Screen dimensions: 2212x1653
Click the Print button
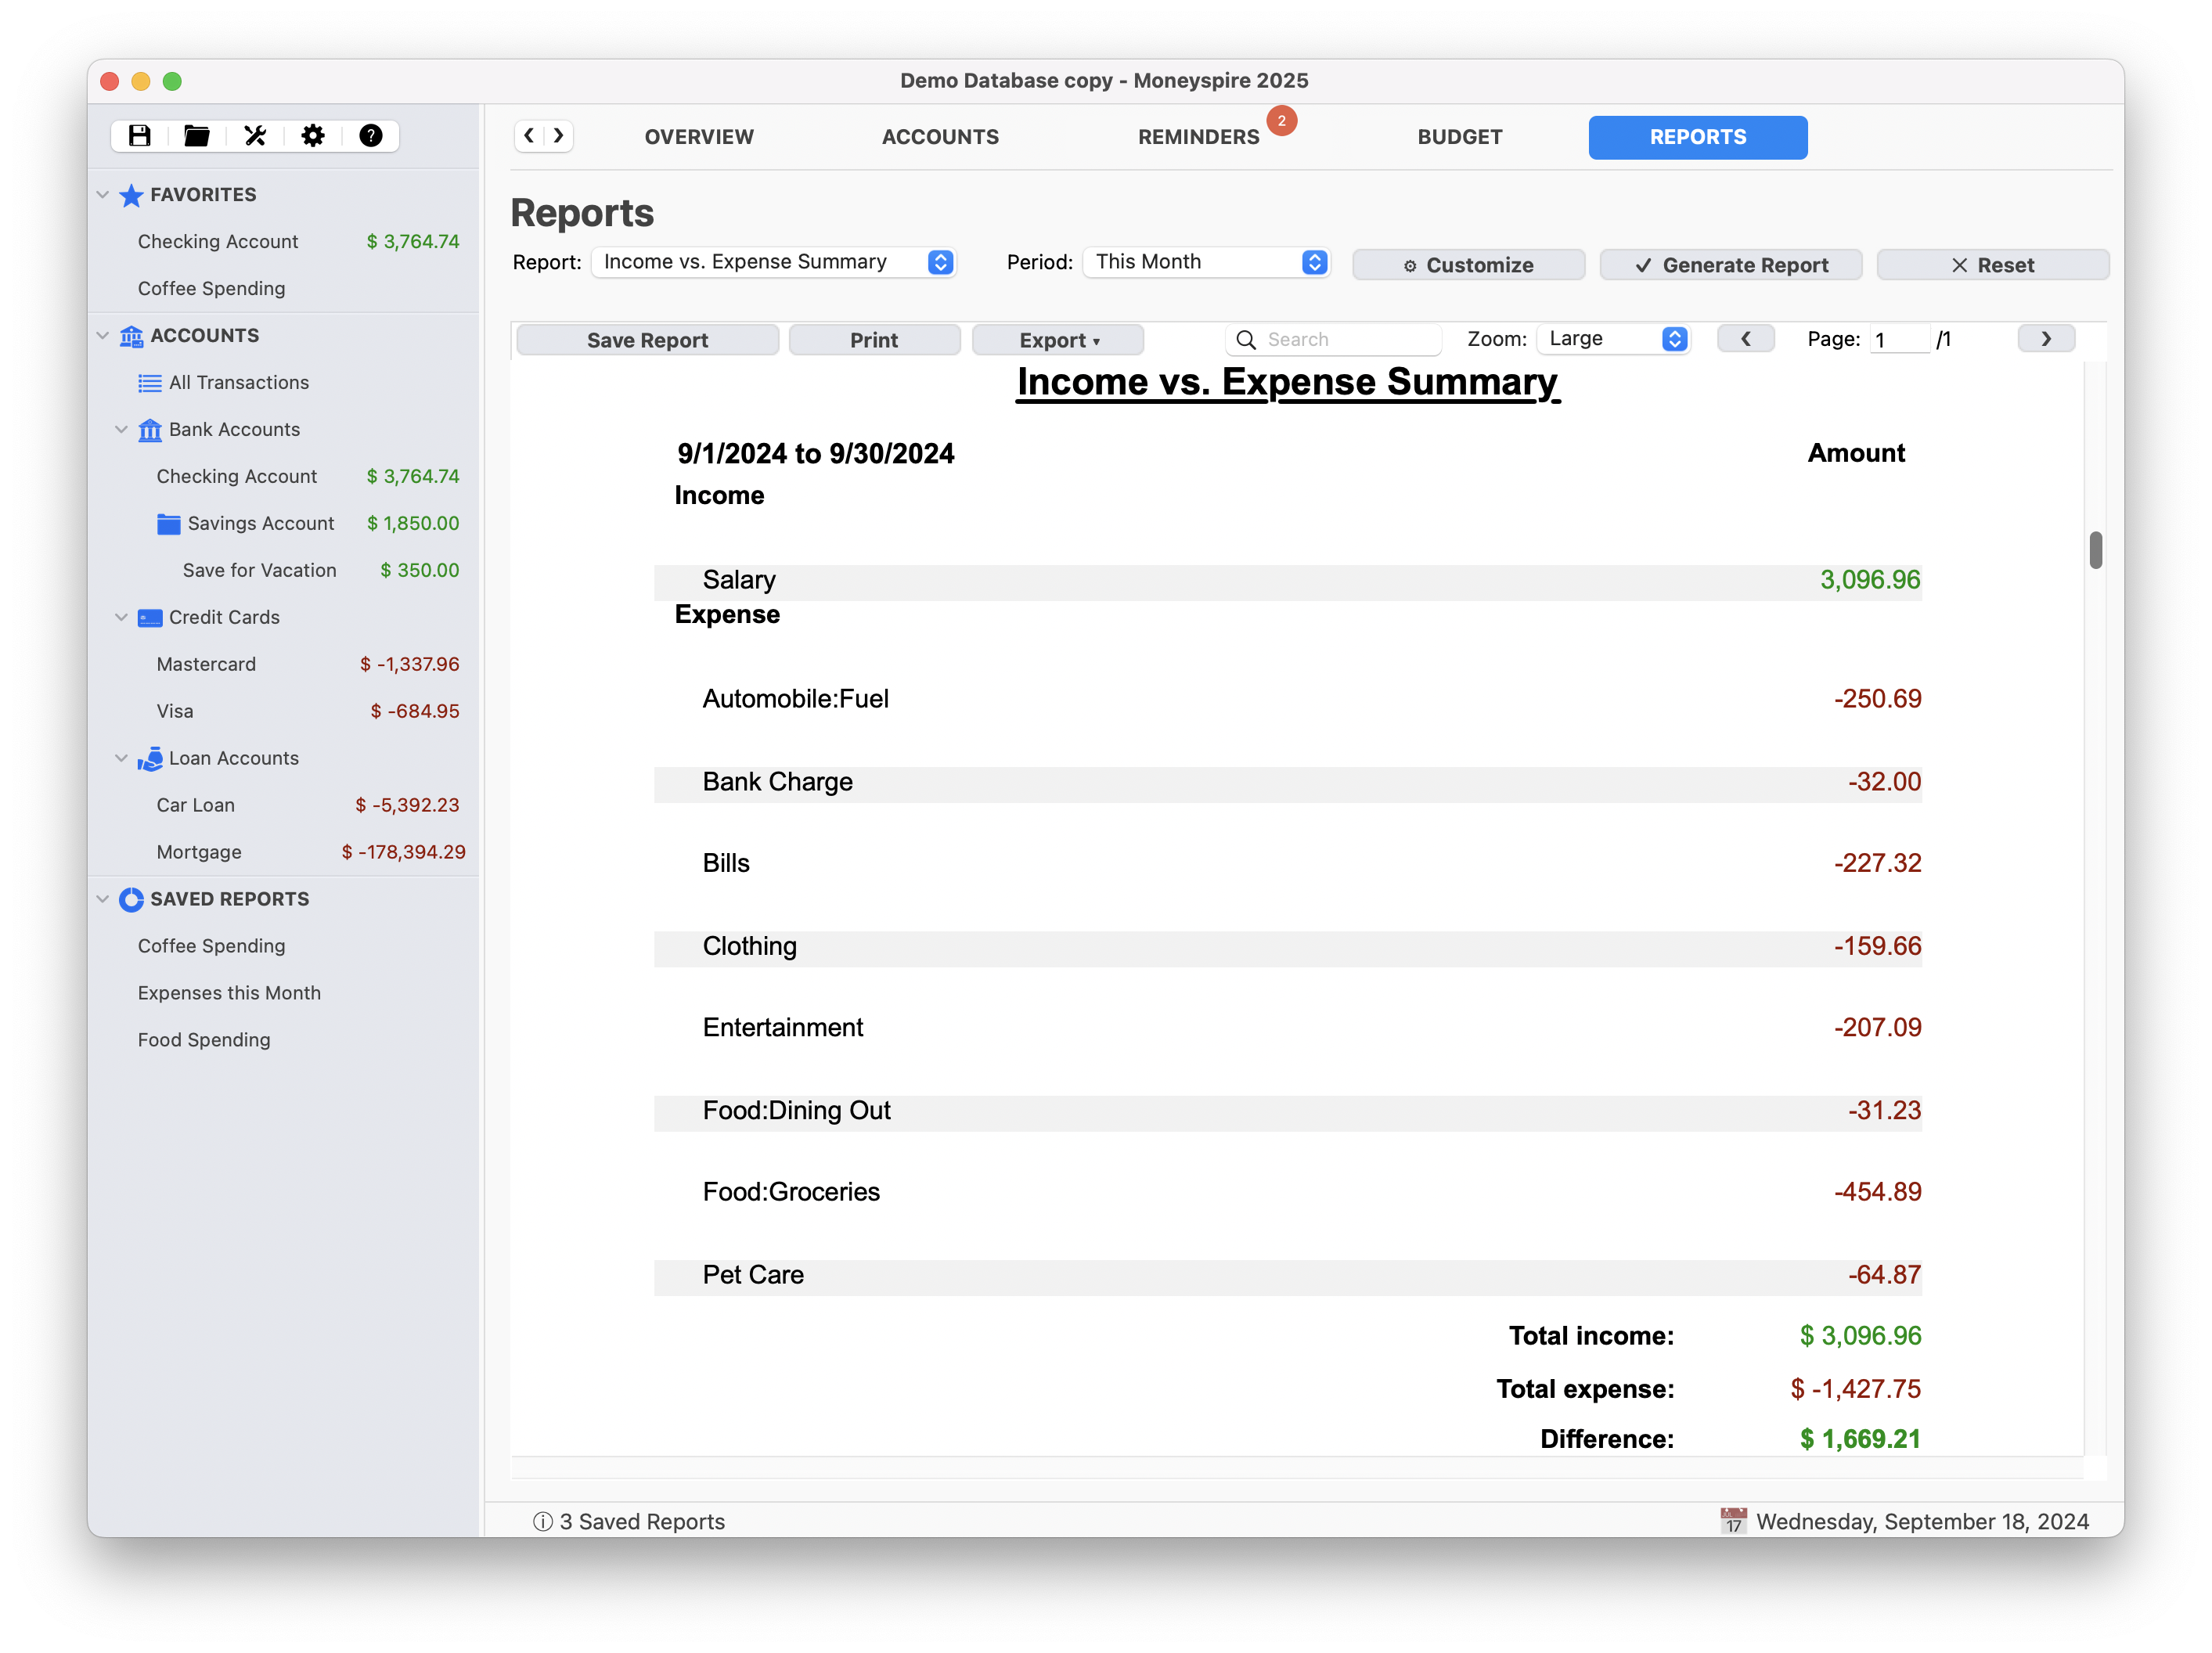(874, 340)
